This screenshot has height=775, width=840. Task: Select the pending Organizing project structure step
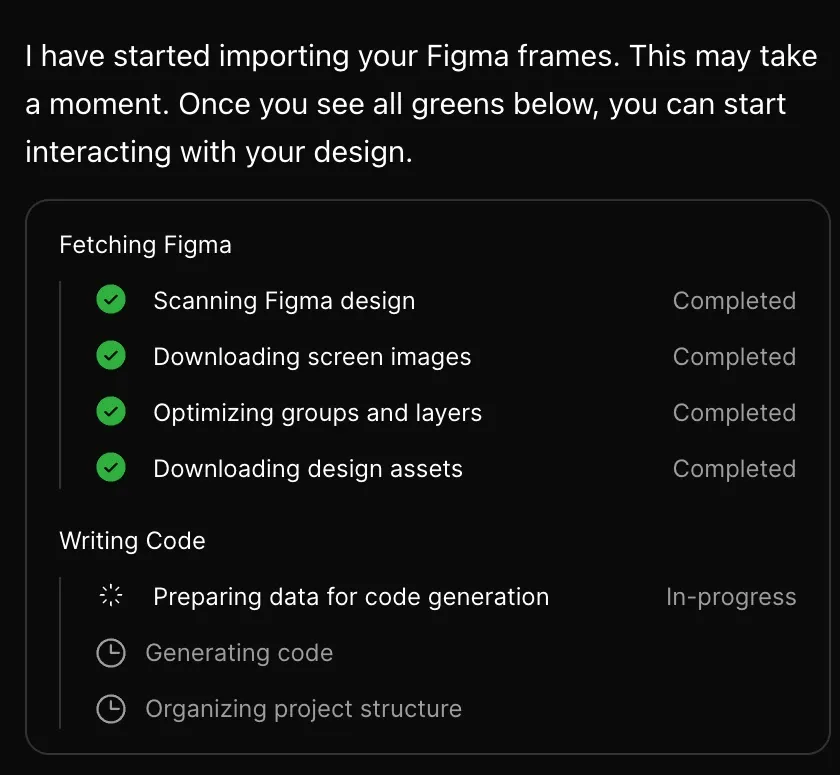(303, 709)
